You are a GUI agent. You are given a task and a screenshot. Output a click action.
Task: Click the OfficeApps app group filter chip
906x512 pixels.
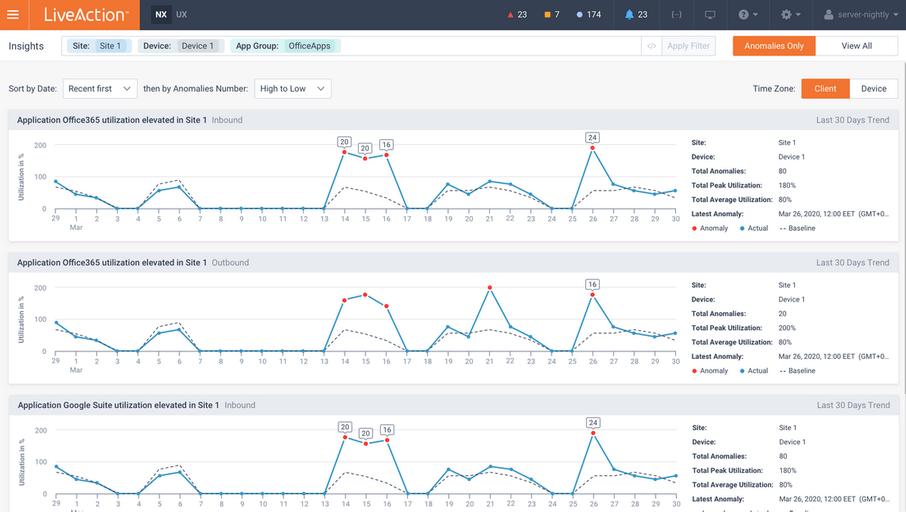click(x=285, y=46)
